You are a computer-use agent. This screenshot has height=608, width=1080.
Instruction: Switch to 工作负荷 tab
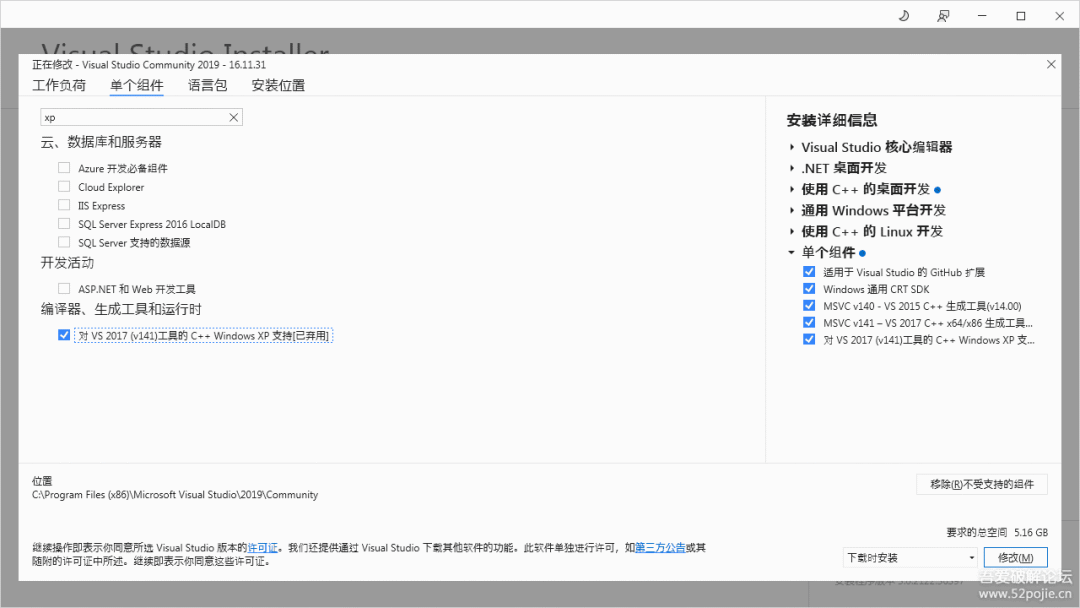click(x=59, y=85)
